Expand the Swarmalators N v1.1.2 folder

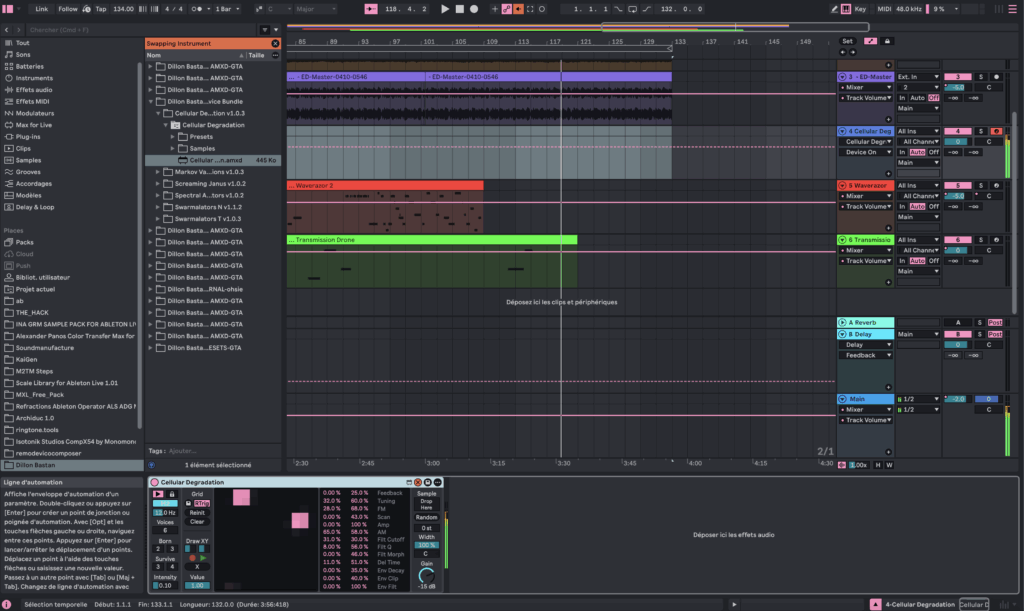coord(158,208)
